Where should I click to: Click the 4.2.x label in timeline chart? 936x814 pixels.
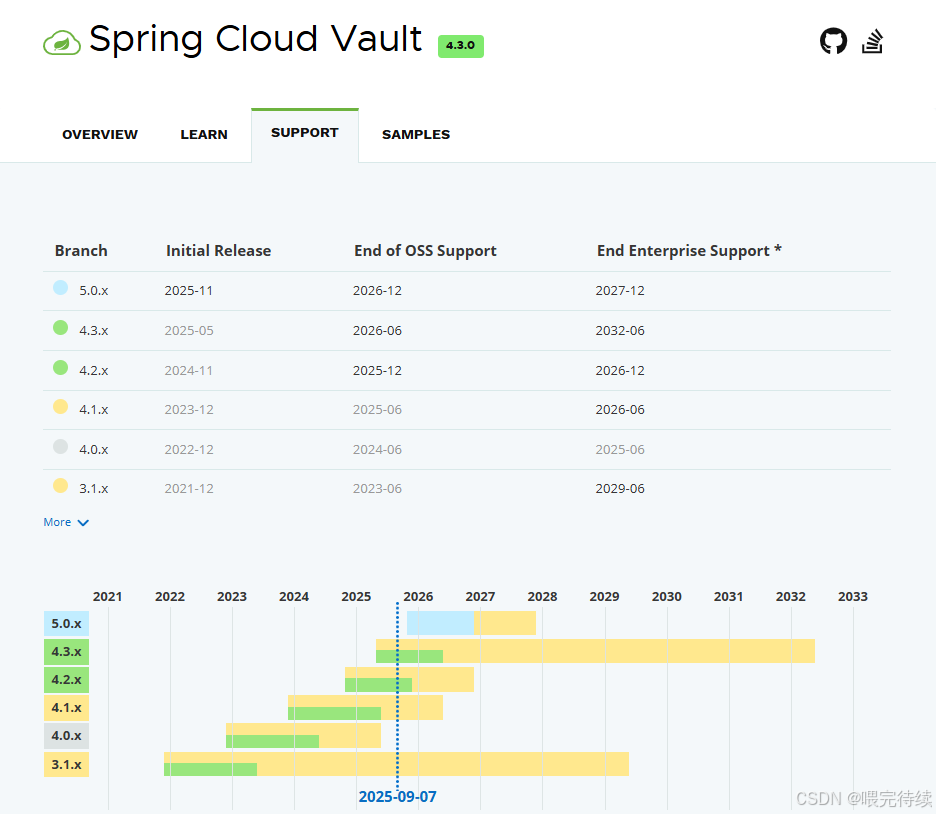tap(66, 680)
